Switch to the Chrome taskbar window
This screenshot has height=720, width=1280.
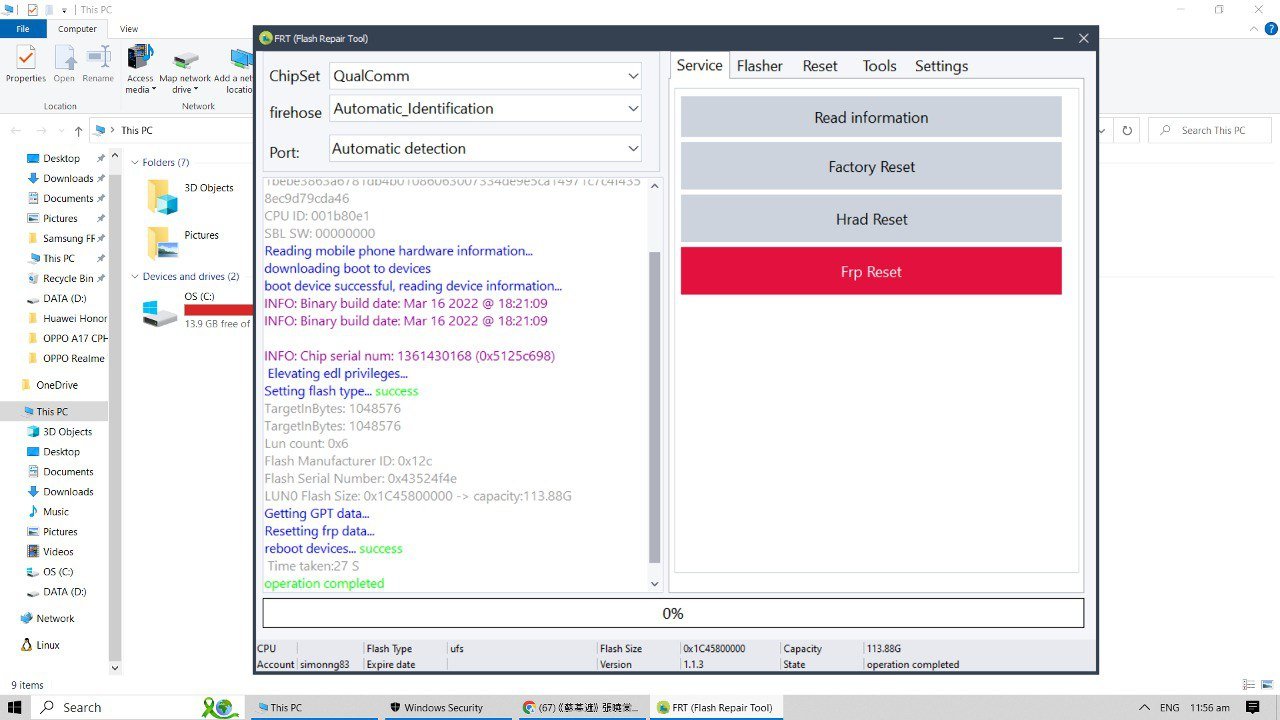[x=580, y=707]
